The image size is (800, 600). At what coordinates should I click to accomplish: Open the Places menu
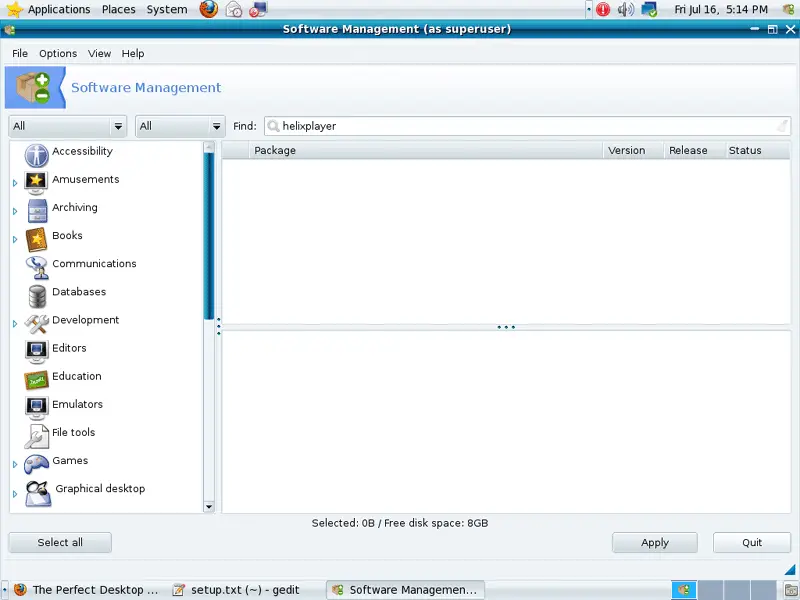coord(118,9)
